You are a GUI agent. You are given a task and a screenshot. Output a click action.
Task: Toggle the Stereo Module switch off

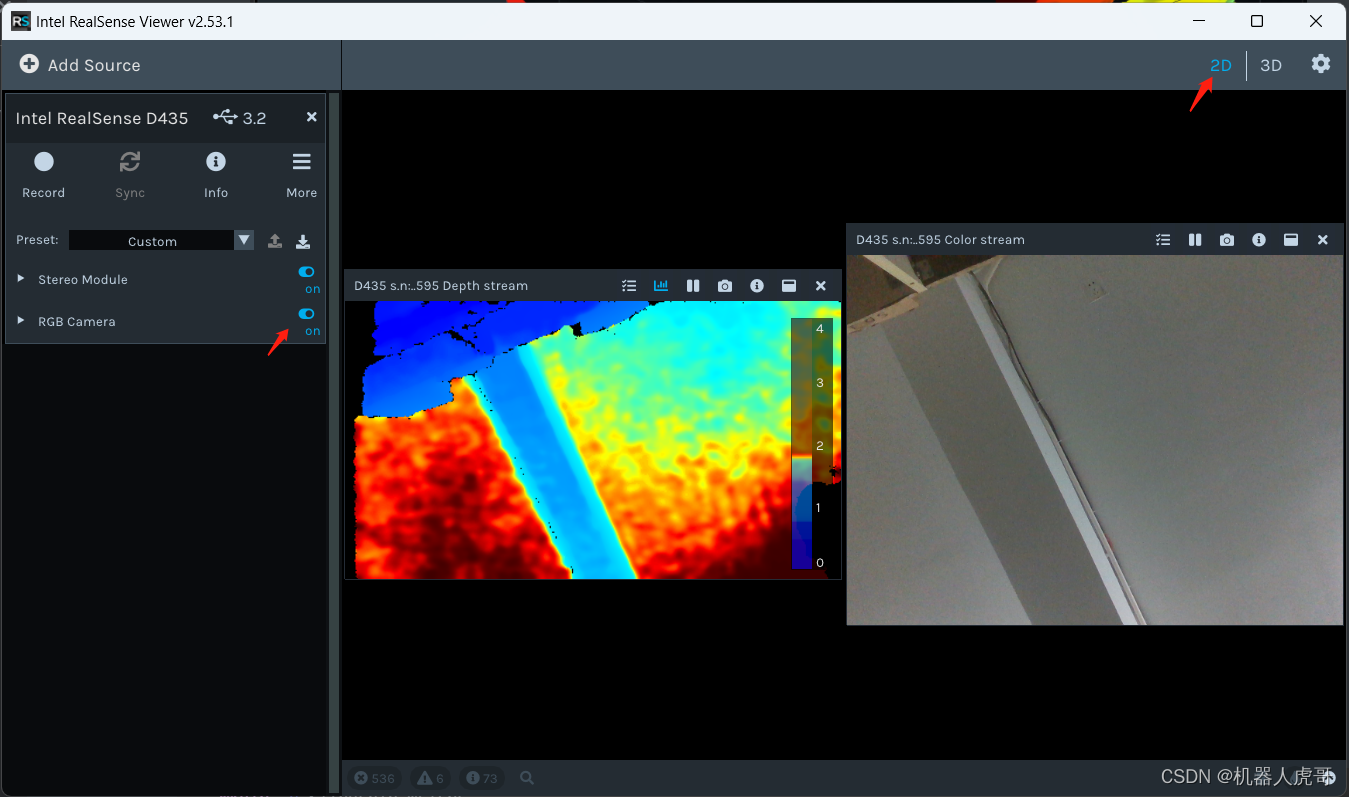(307, 272)
